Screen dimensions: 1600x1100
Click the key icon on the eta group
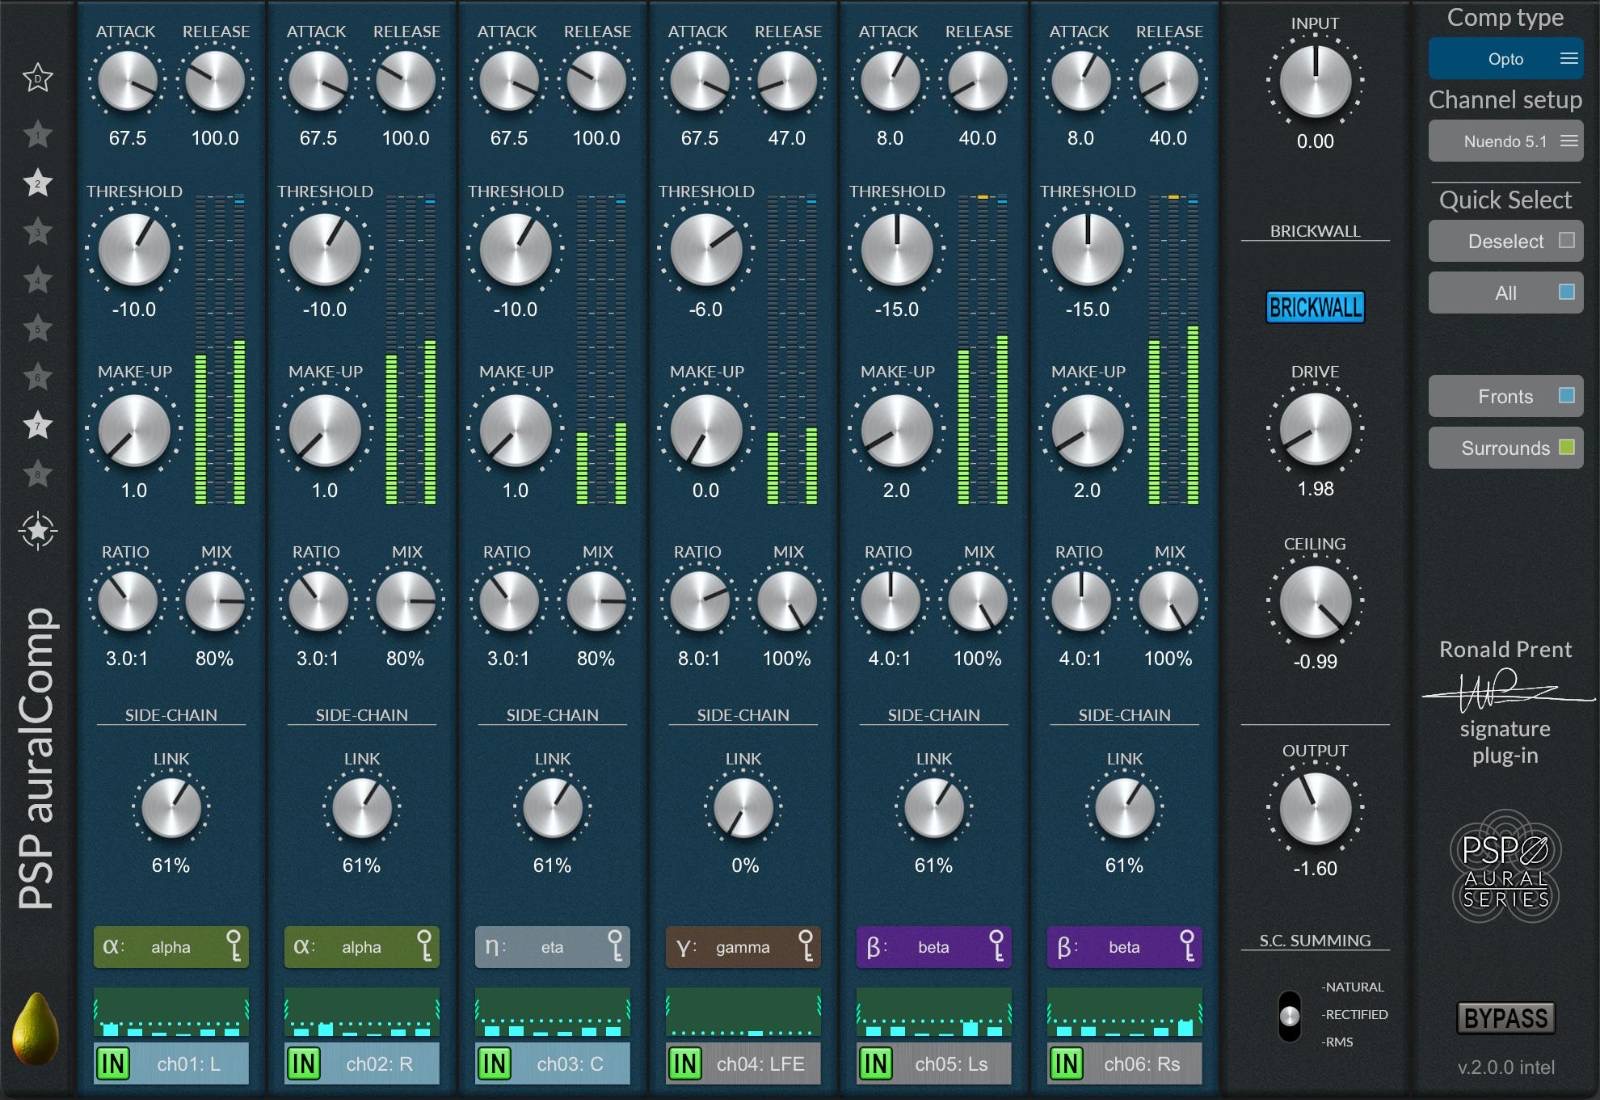coord(615,946)
